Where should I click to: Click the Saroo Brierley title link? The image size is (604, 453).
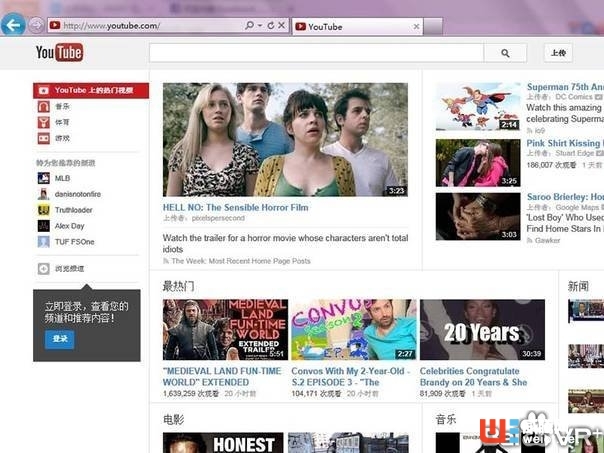(x=565, y=197)
